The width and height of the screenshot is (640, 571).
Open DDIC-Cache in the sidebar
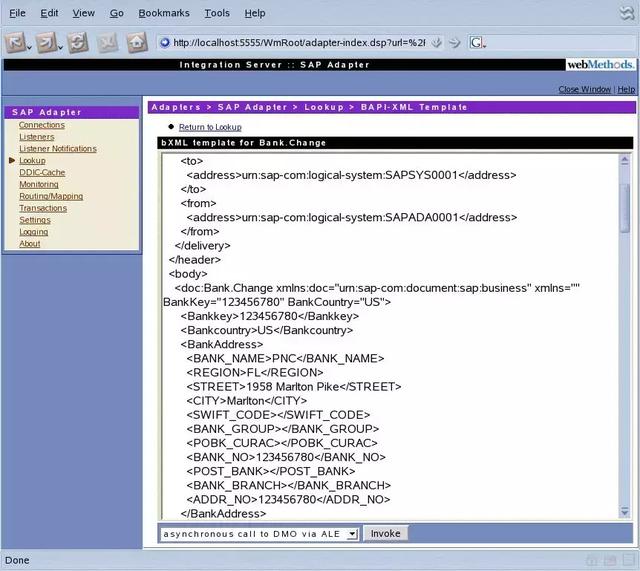click(x=42, y=172)
